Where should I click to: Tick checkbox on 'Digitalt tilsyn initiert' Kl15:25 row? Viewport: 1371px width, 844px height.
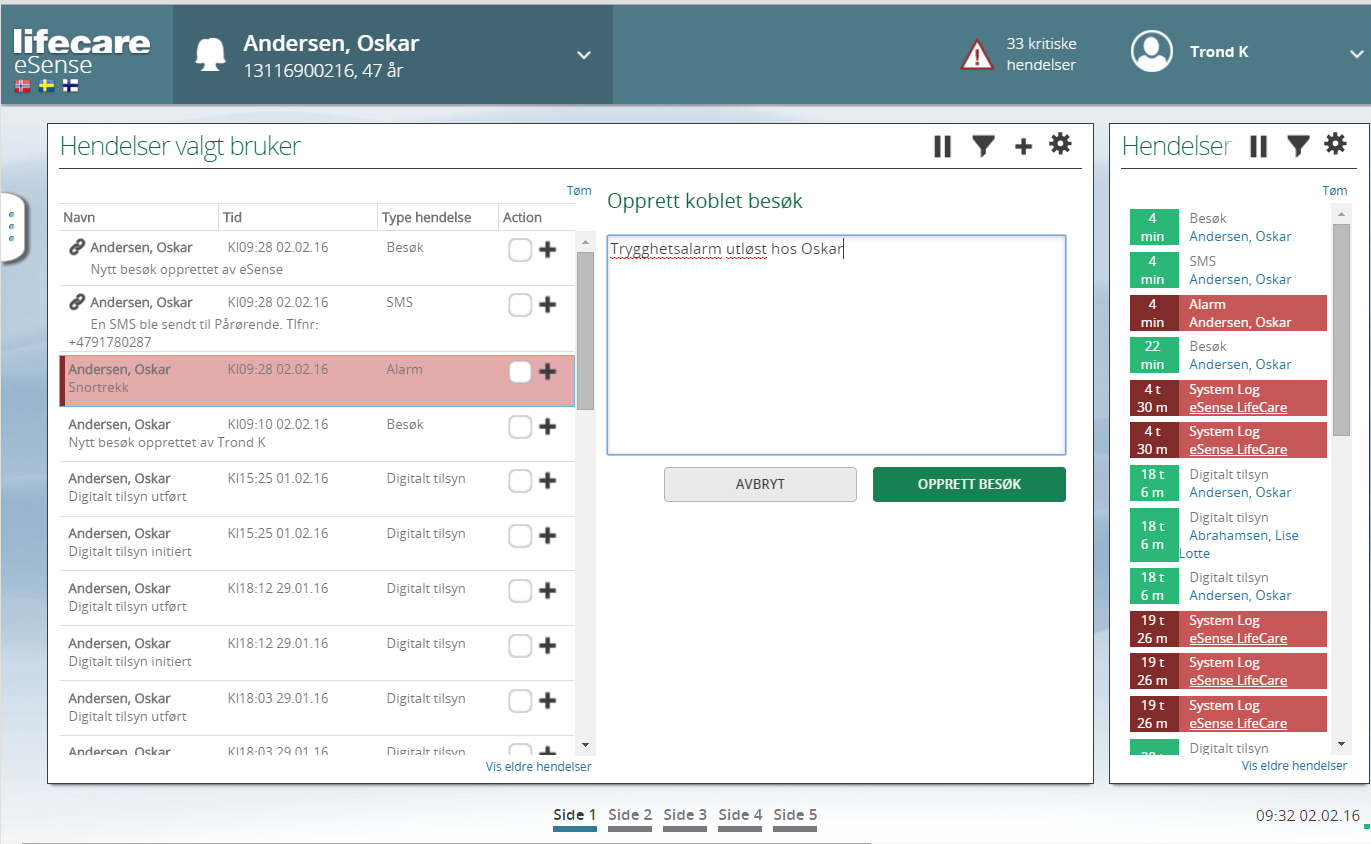(520, 536)
